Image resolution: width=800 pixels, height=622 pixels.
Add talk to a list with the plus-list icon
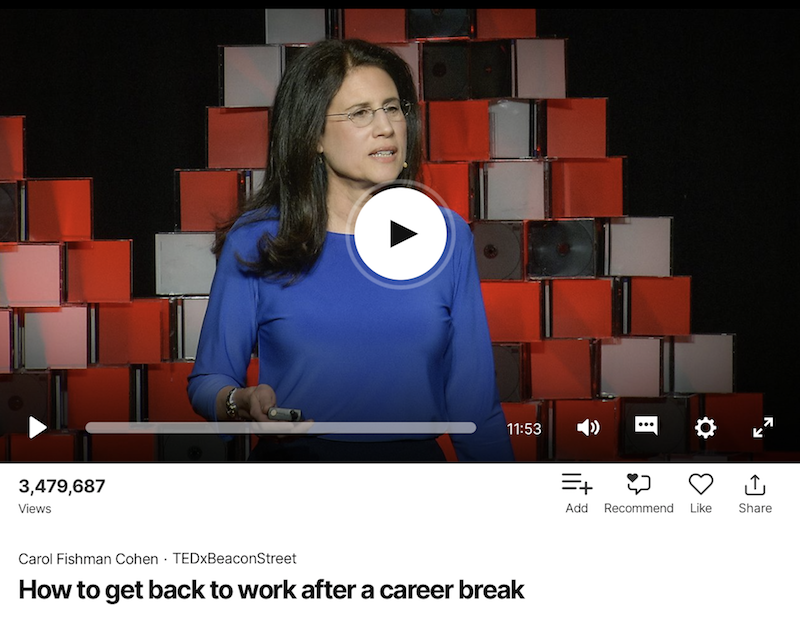point(577,484)
